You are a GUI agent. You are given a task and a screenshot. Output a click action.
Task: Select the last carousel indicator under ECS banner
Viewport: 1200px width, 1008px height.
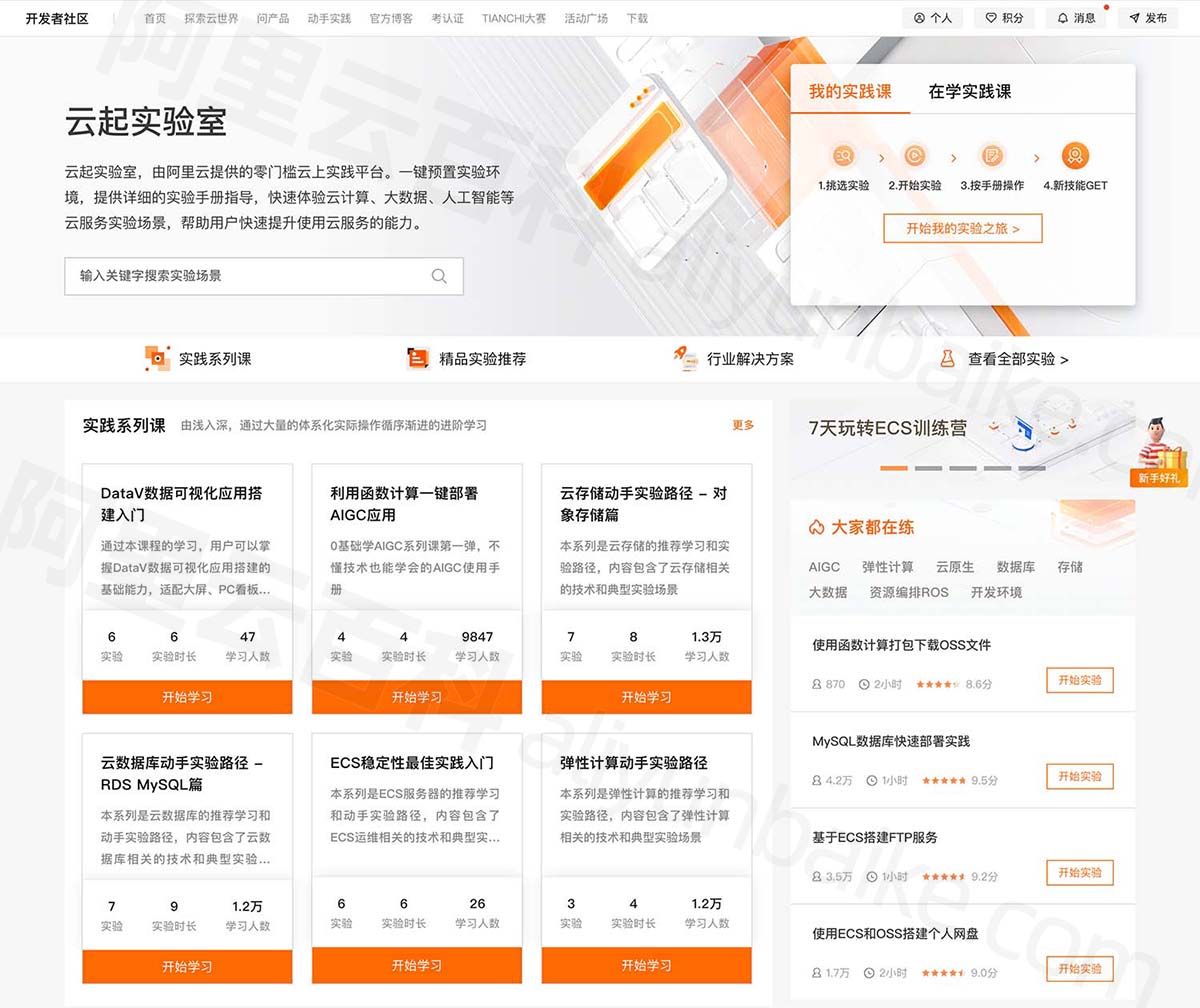coord(1032,468)
